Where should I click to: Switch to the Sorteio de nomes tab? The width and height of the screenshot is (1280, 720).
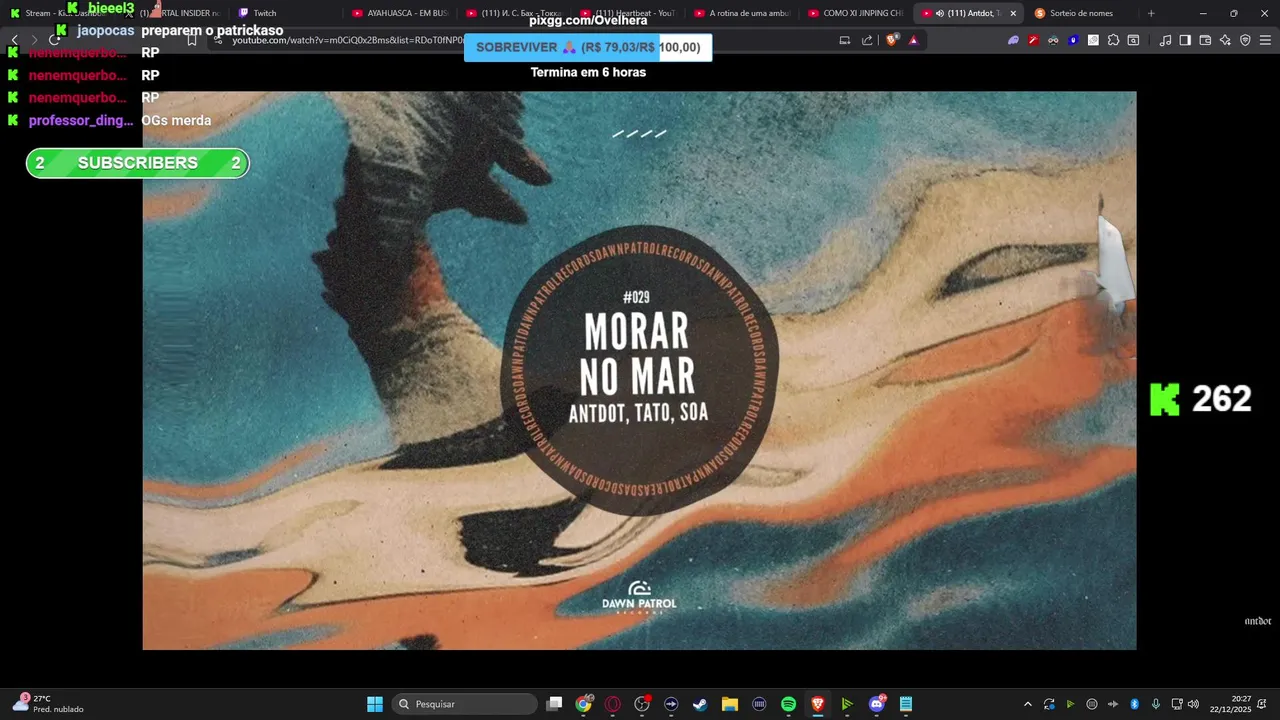click(1080, 13)
